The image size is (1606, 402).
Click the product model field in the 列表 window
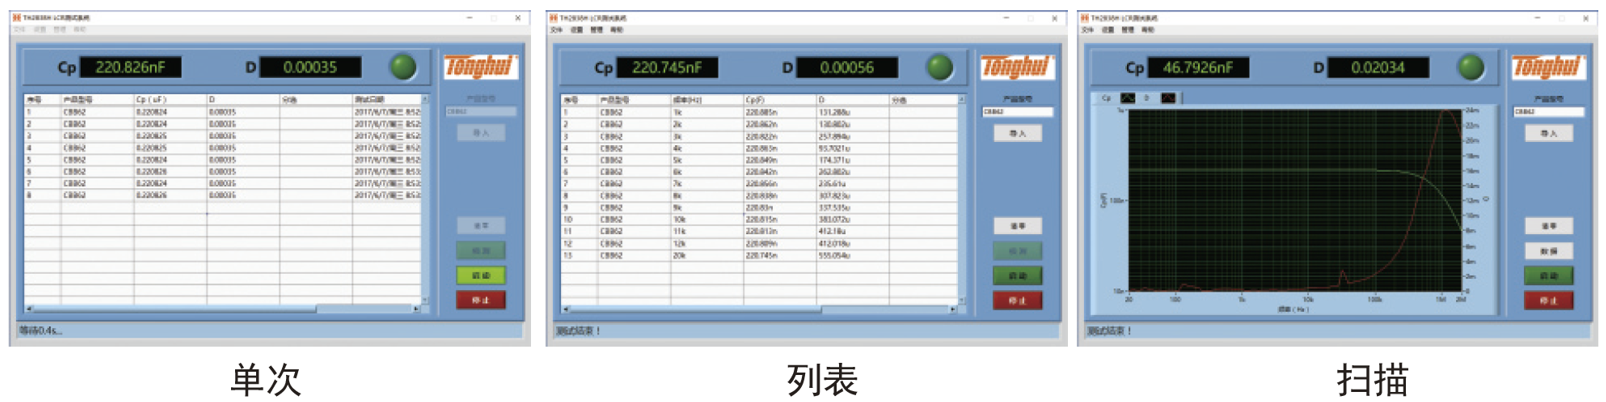click(1016, 112)
